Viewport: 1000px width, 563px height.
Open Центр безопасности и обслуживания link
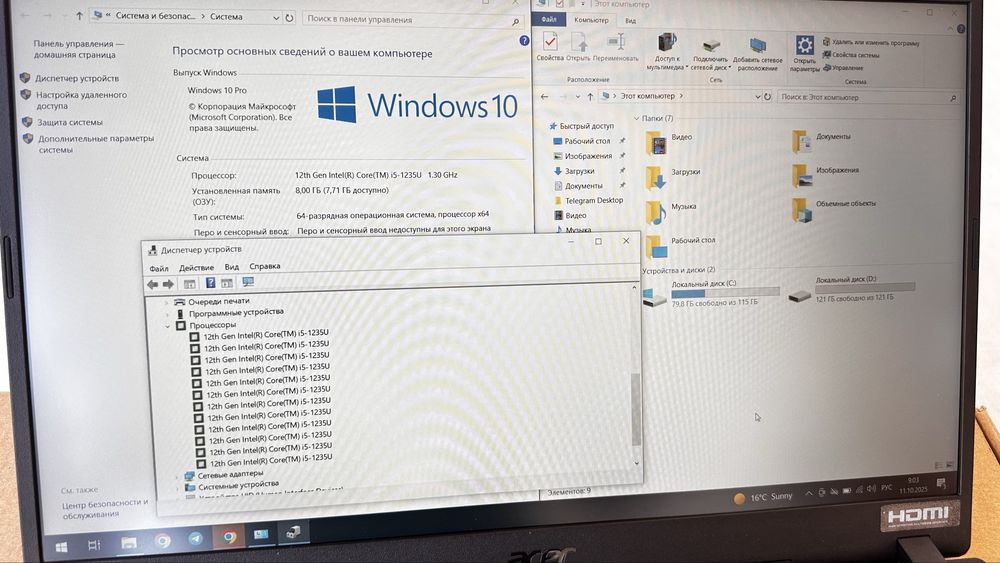[105, 508]
